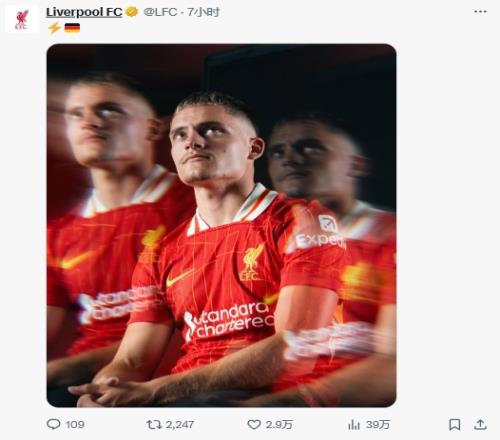Click the lightning bolt emoji
Viewport: 500px width, 440px height.
[x=54, y=28]
